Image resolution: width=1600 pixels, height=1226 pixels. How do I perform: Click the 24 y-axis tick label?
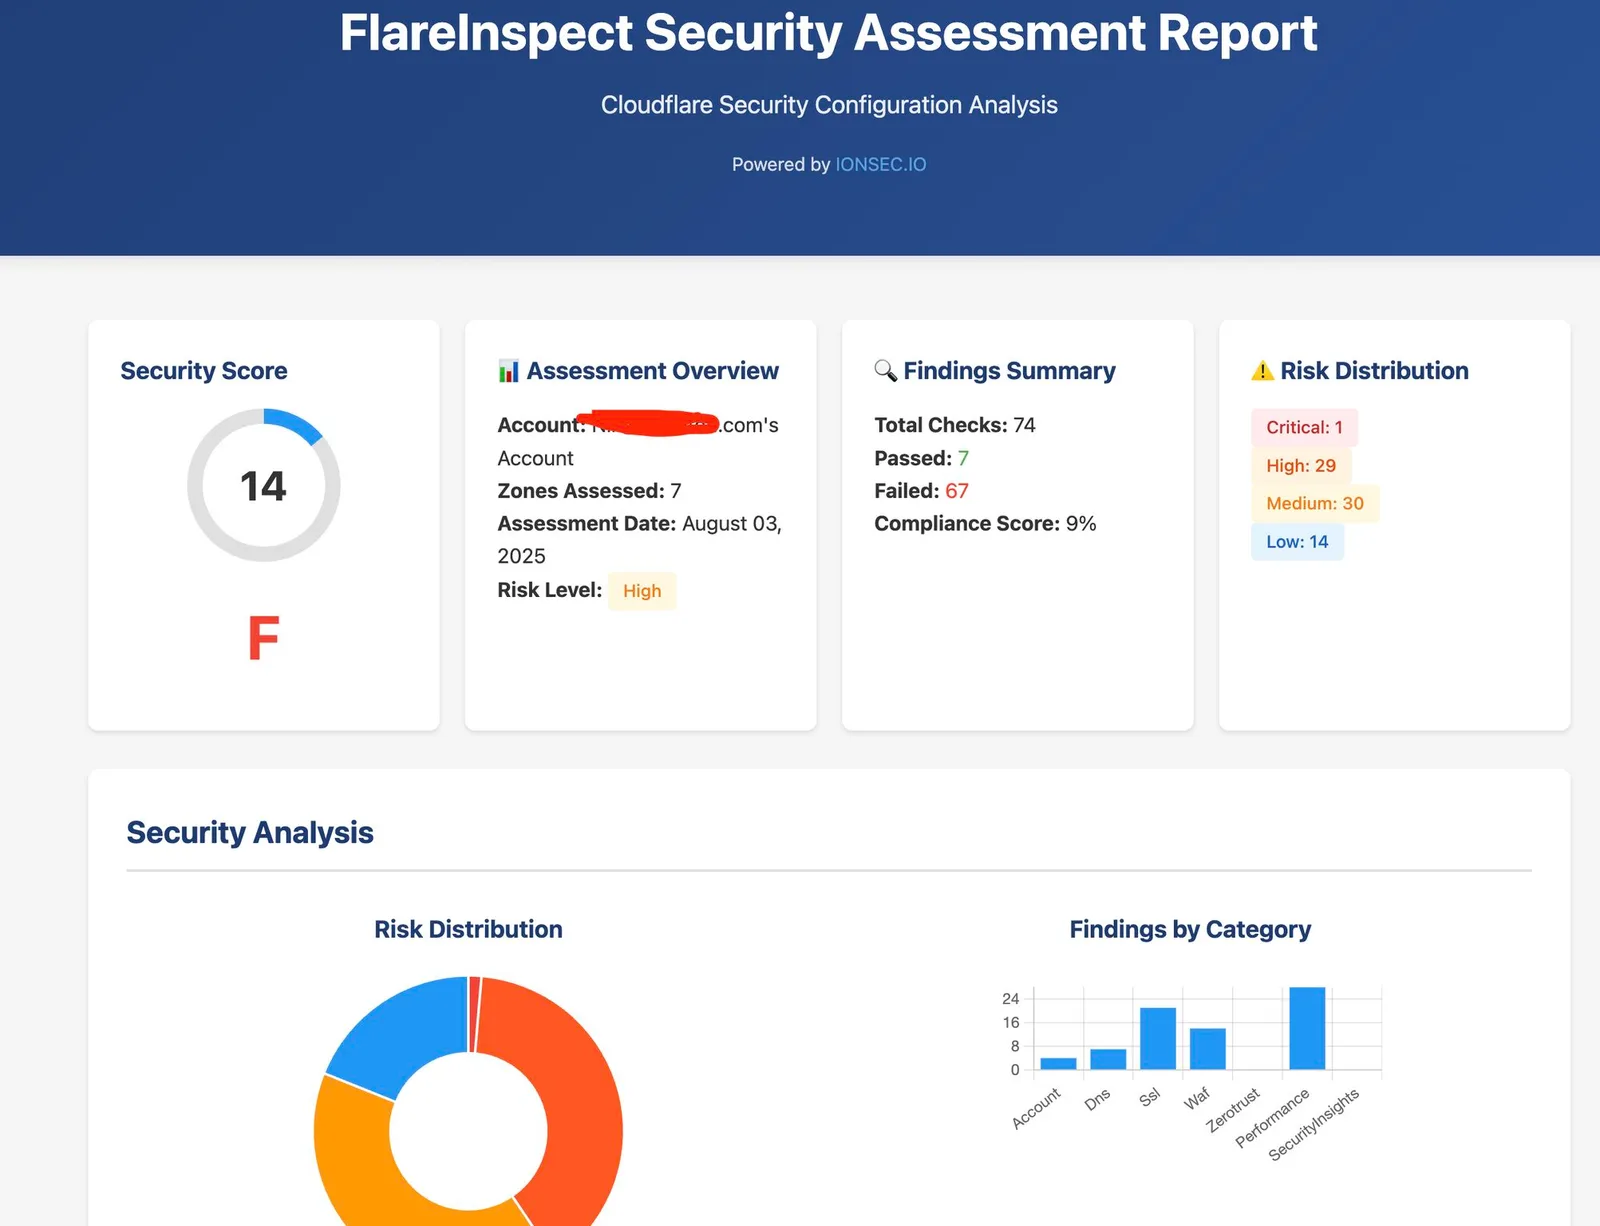click(1010, 999)
